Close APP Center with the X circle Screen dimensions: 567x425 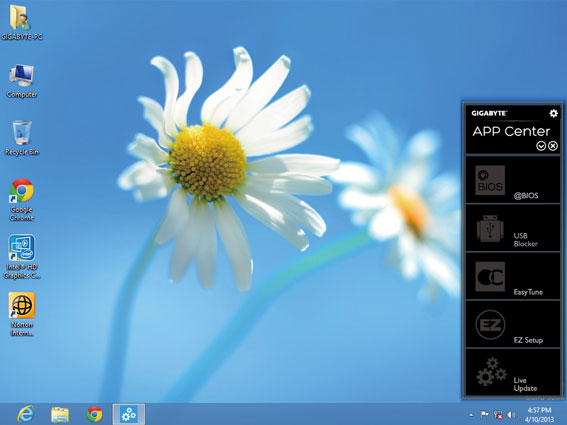[553, 146]
